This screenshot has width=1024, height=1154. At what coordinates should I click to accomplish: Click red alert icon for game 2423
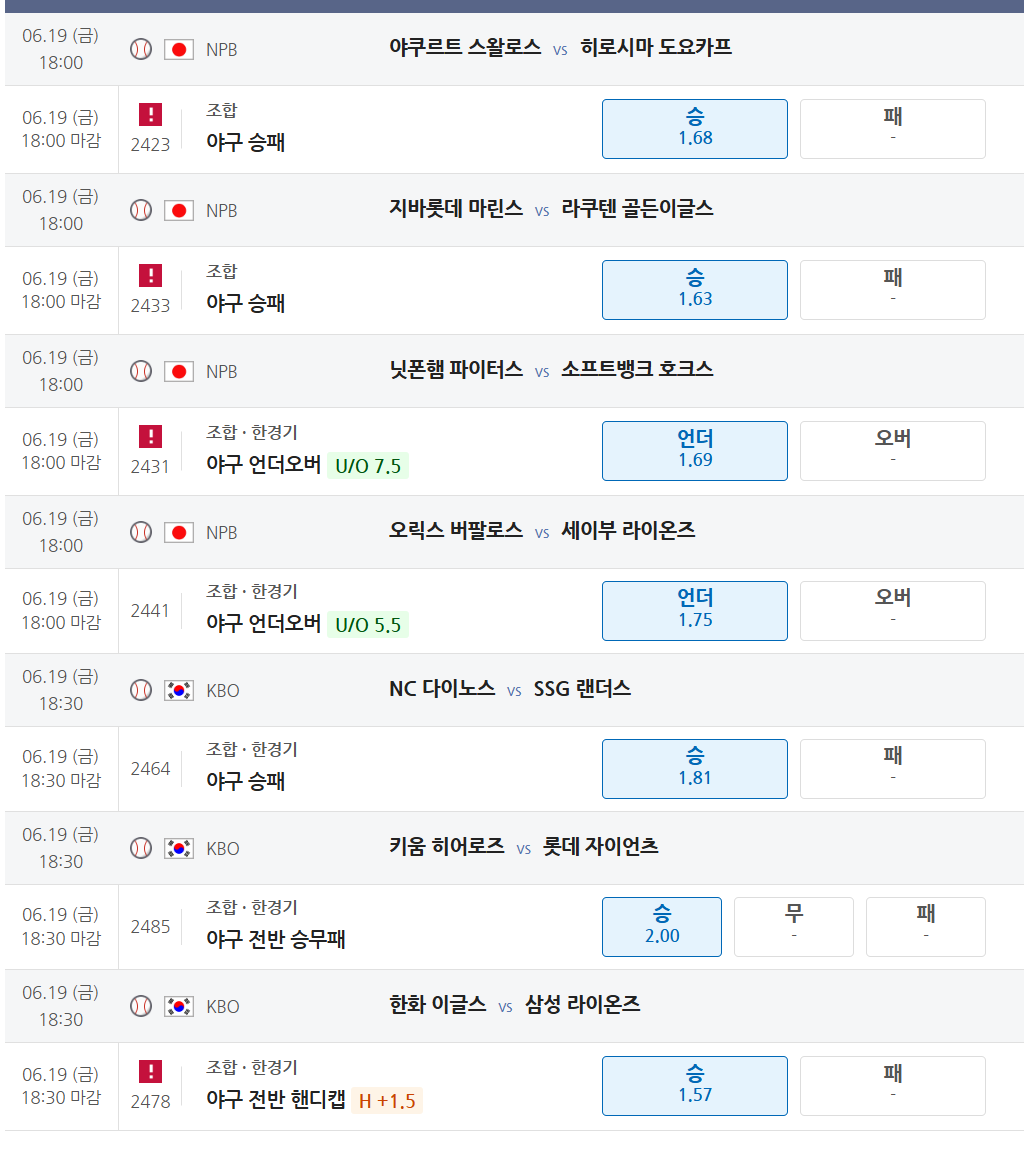pos(150,115)
